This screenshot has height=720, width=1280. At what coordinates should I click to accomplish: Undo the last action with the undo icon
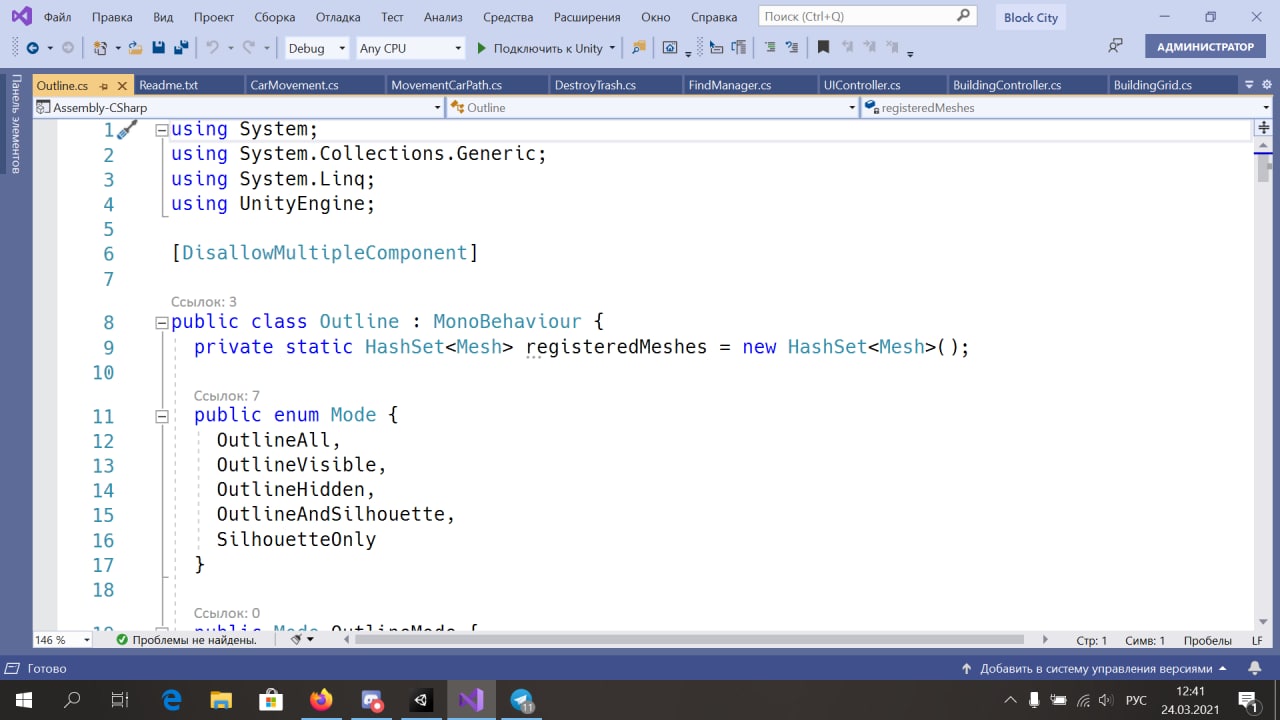(x=212, y=48)
